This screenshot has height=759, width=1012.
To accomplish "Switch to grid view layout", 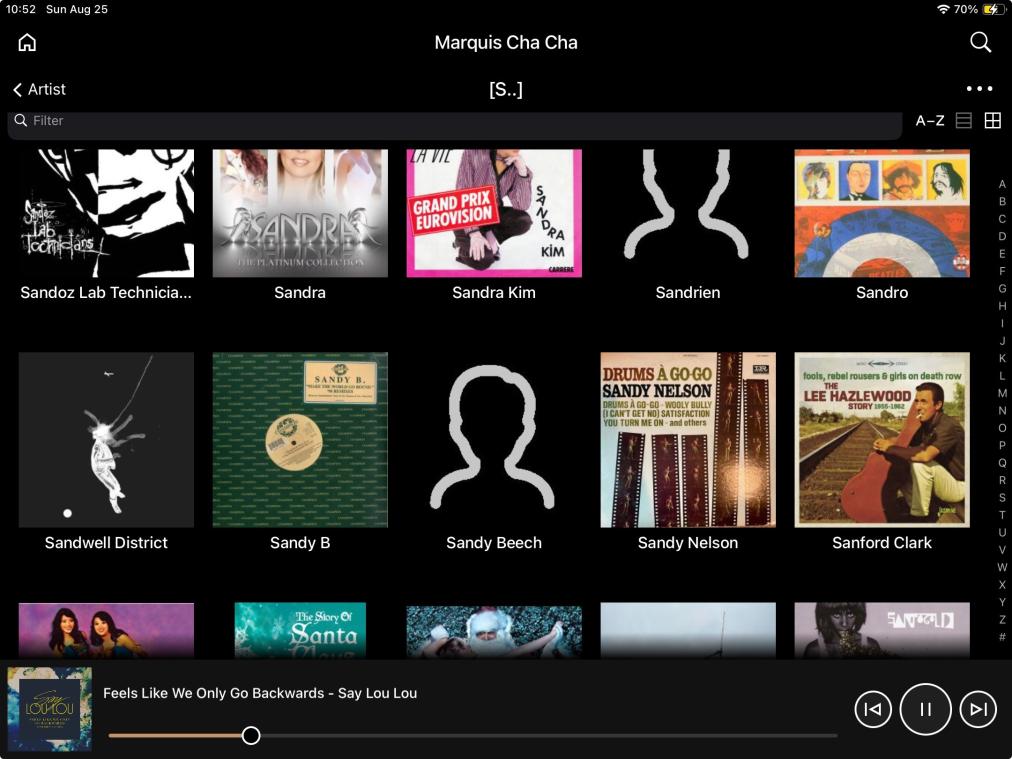I will point(992,120).
